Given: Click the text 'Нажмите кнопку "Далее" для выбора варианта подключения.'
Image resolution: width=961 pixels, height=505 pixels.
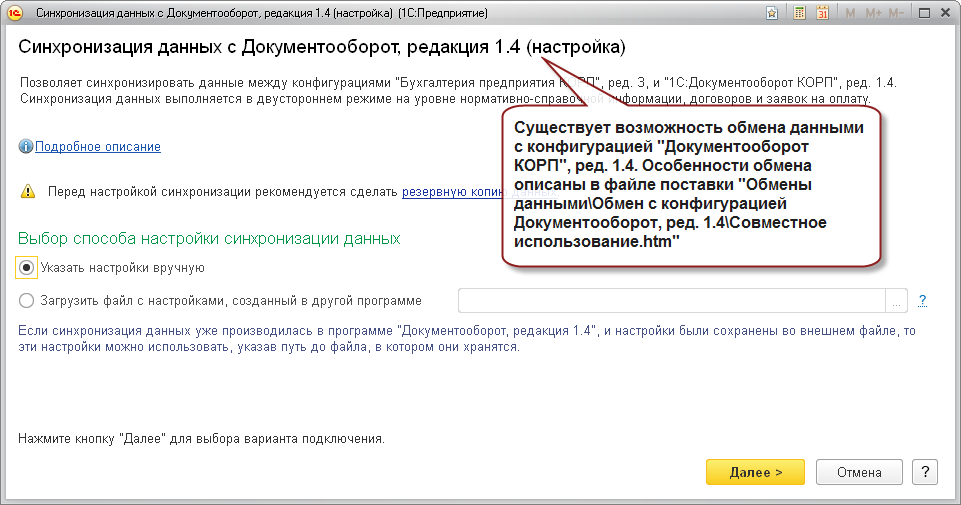Looking at the screenshot, I should point(201,439).
